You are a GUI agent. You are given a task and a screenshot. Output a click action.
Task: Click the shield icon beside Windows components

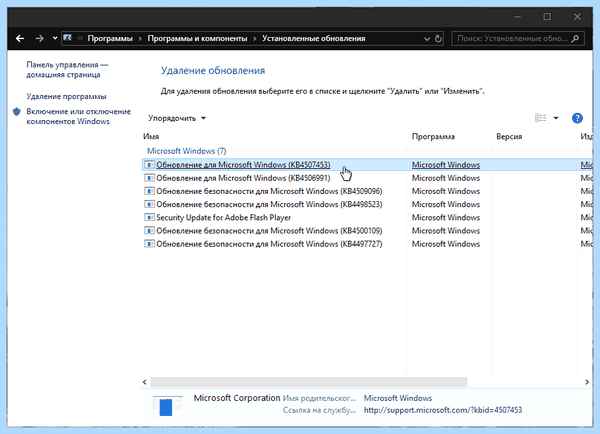coord(16,111)
